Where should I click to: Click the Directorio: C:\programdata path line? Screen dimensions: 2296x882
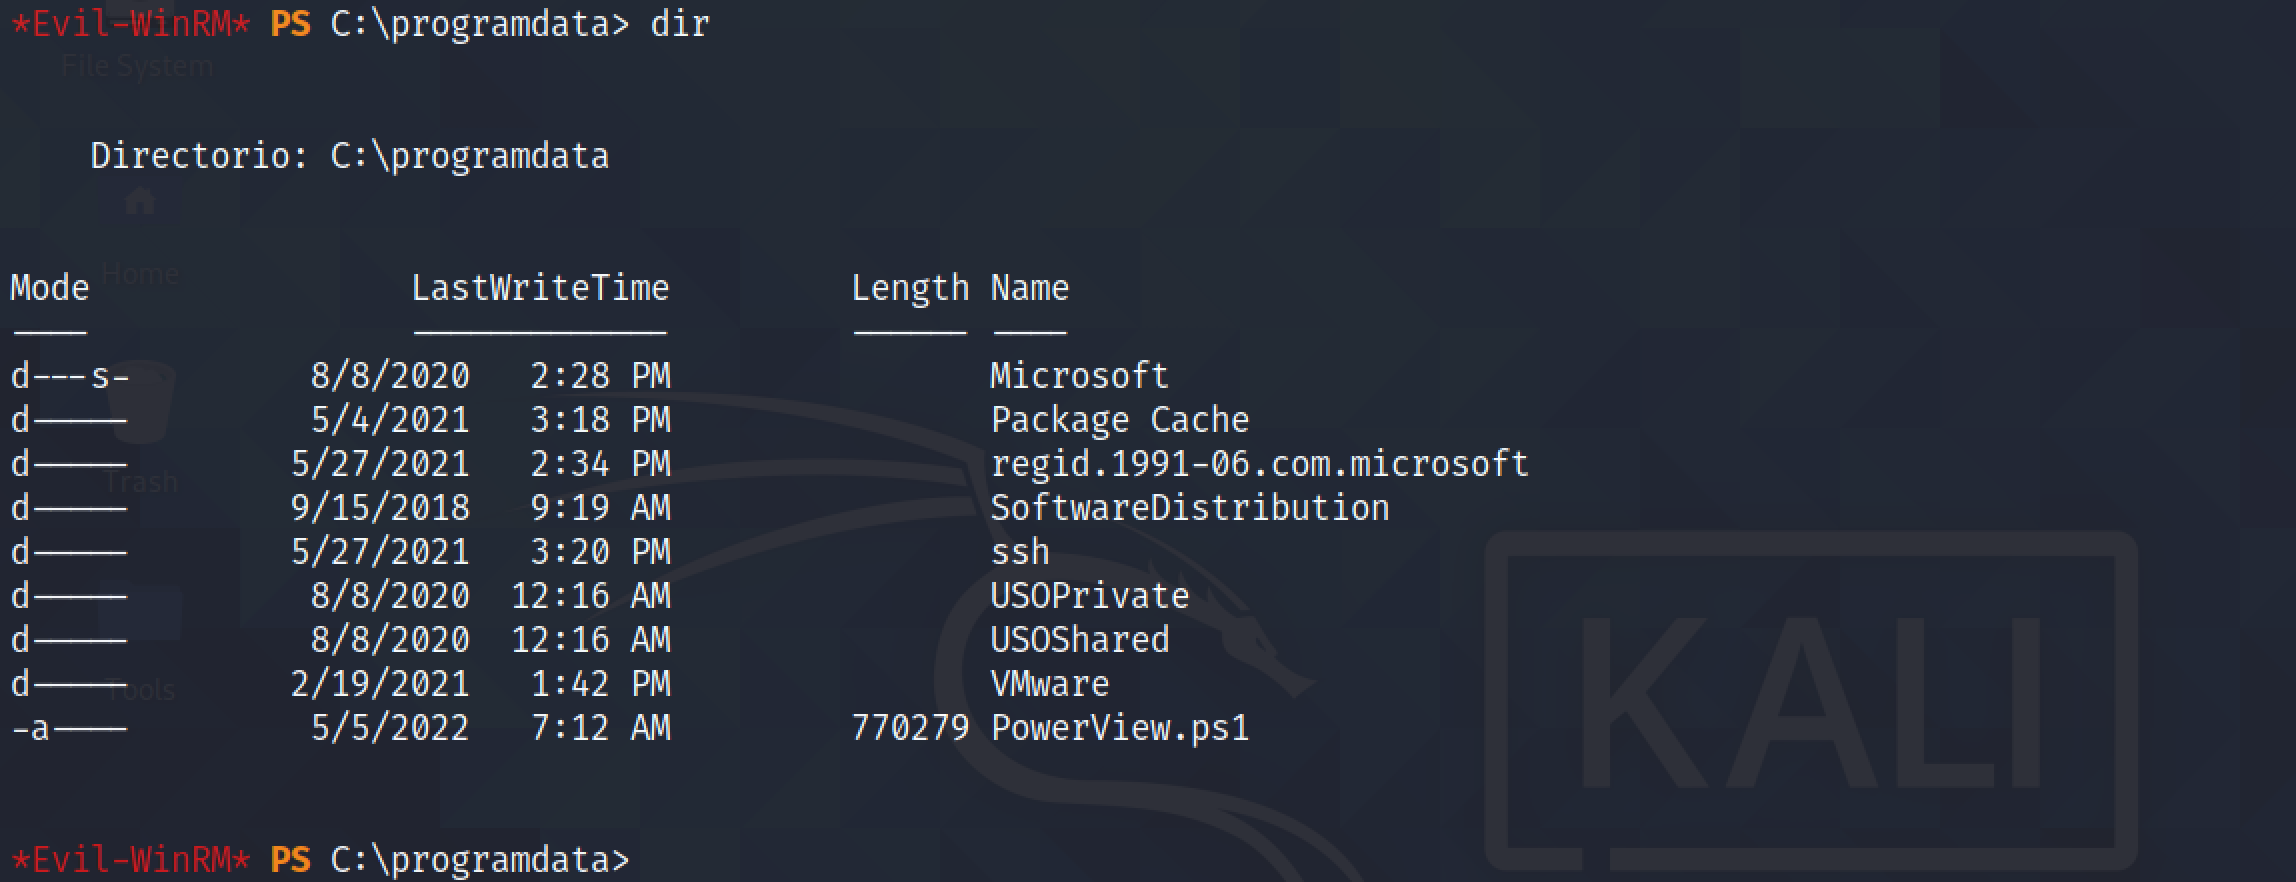350,156
